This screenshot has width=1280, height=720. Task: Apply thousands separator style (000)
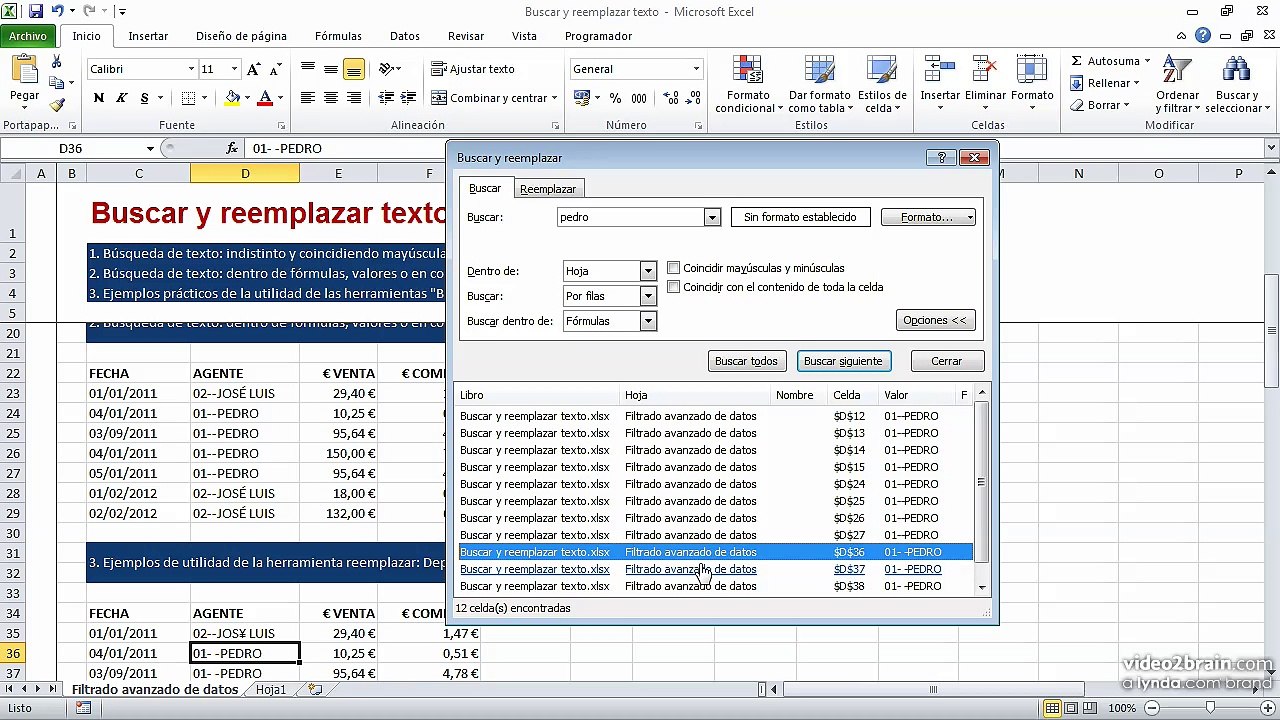pos(639,98)
